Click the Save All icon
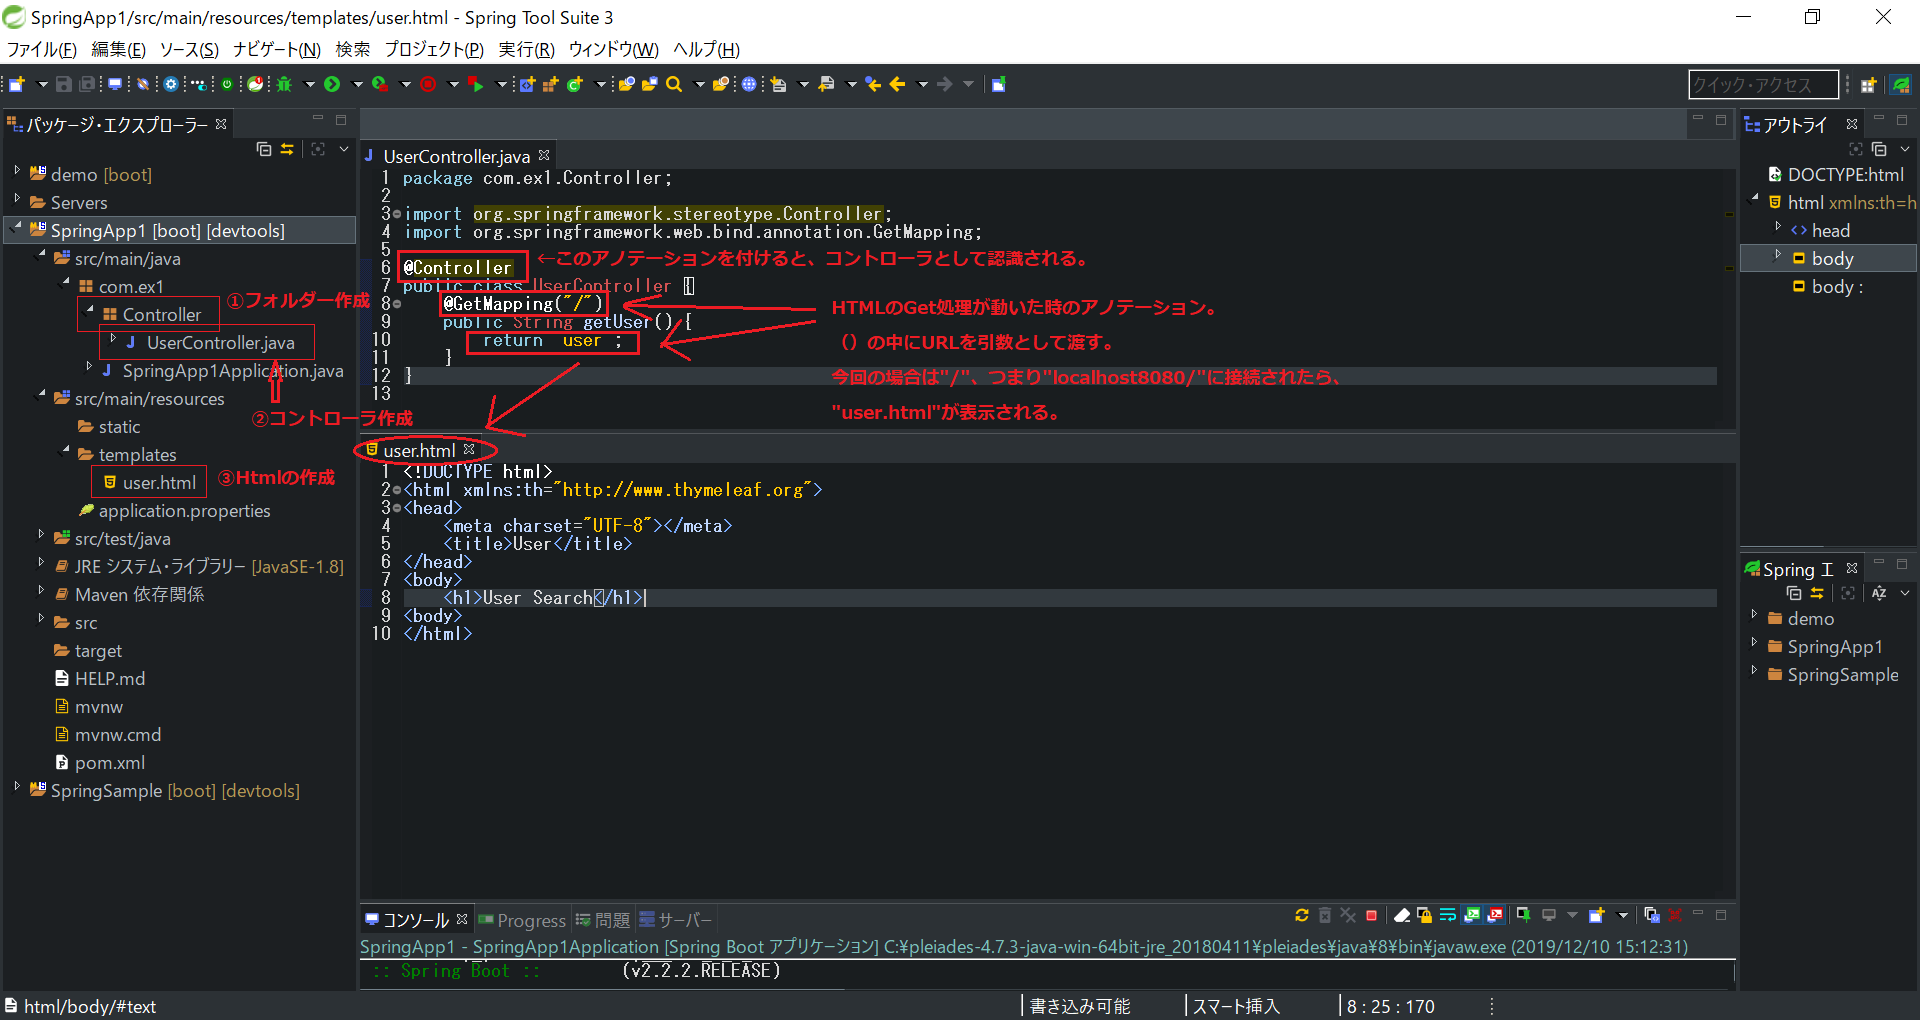 click(x=87, y=84)
